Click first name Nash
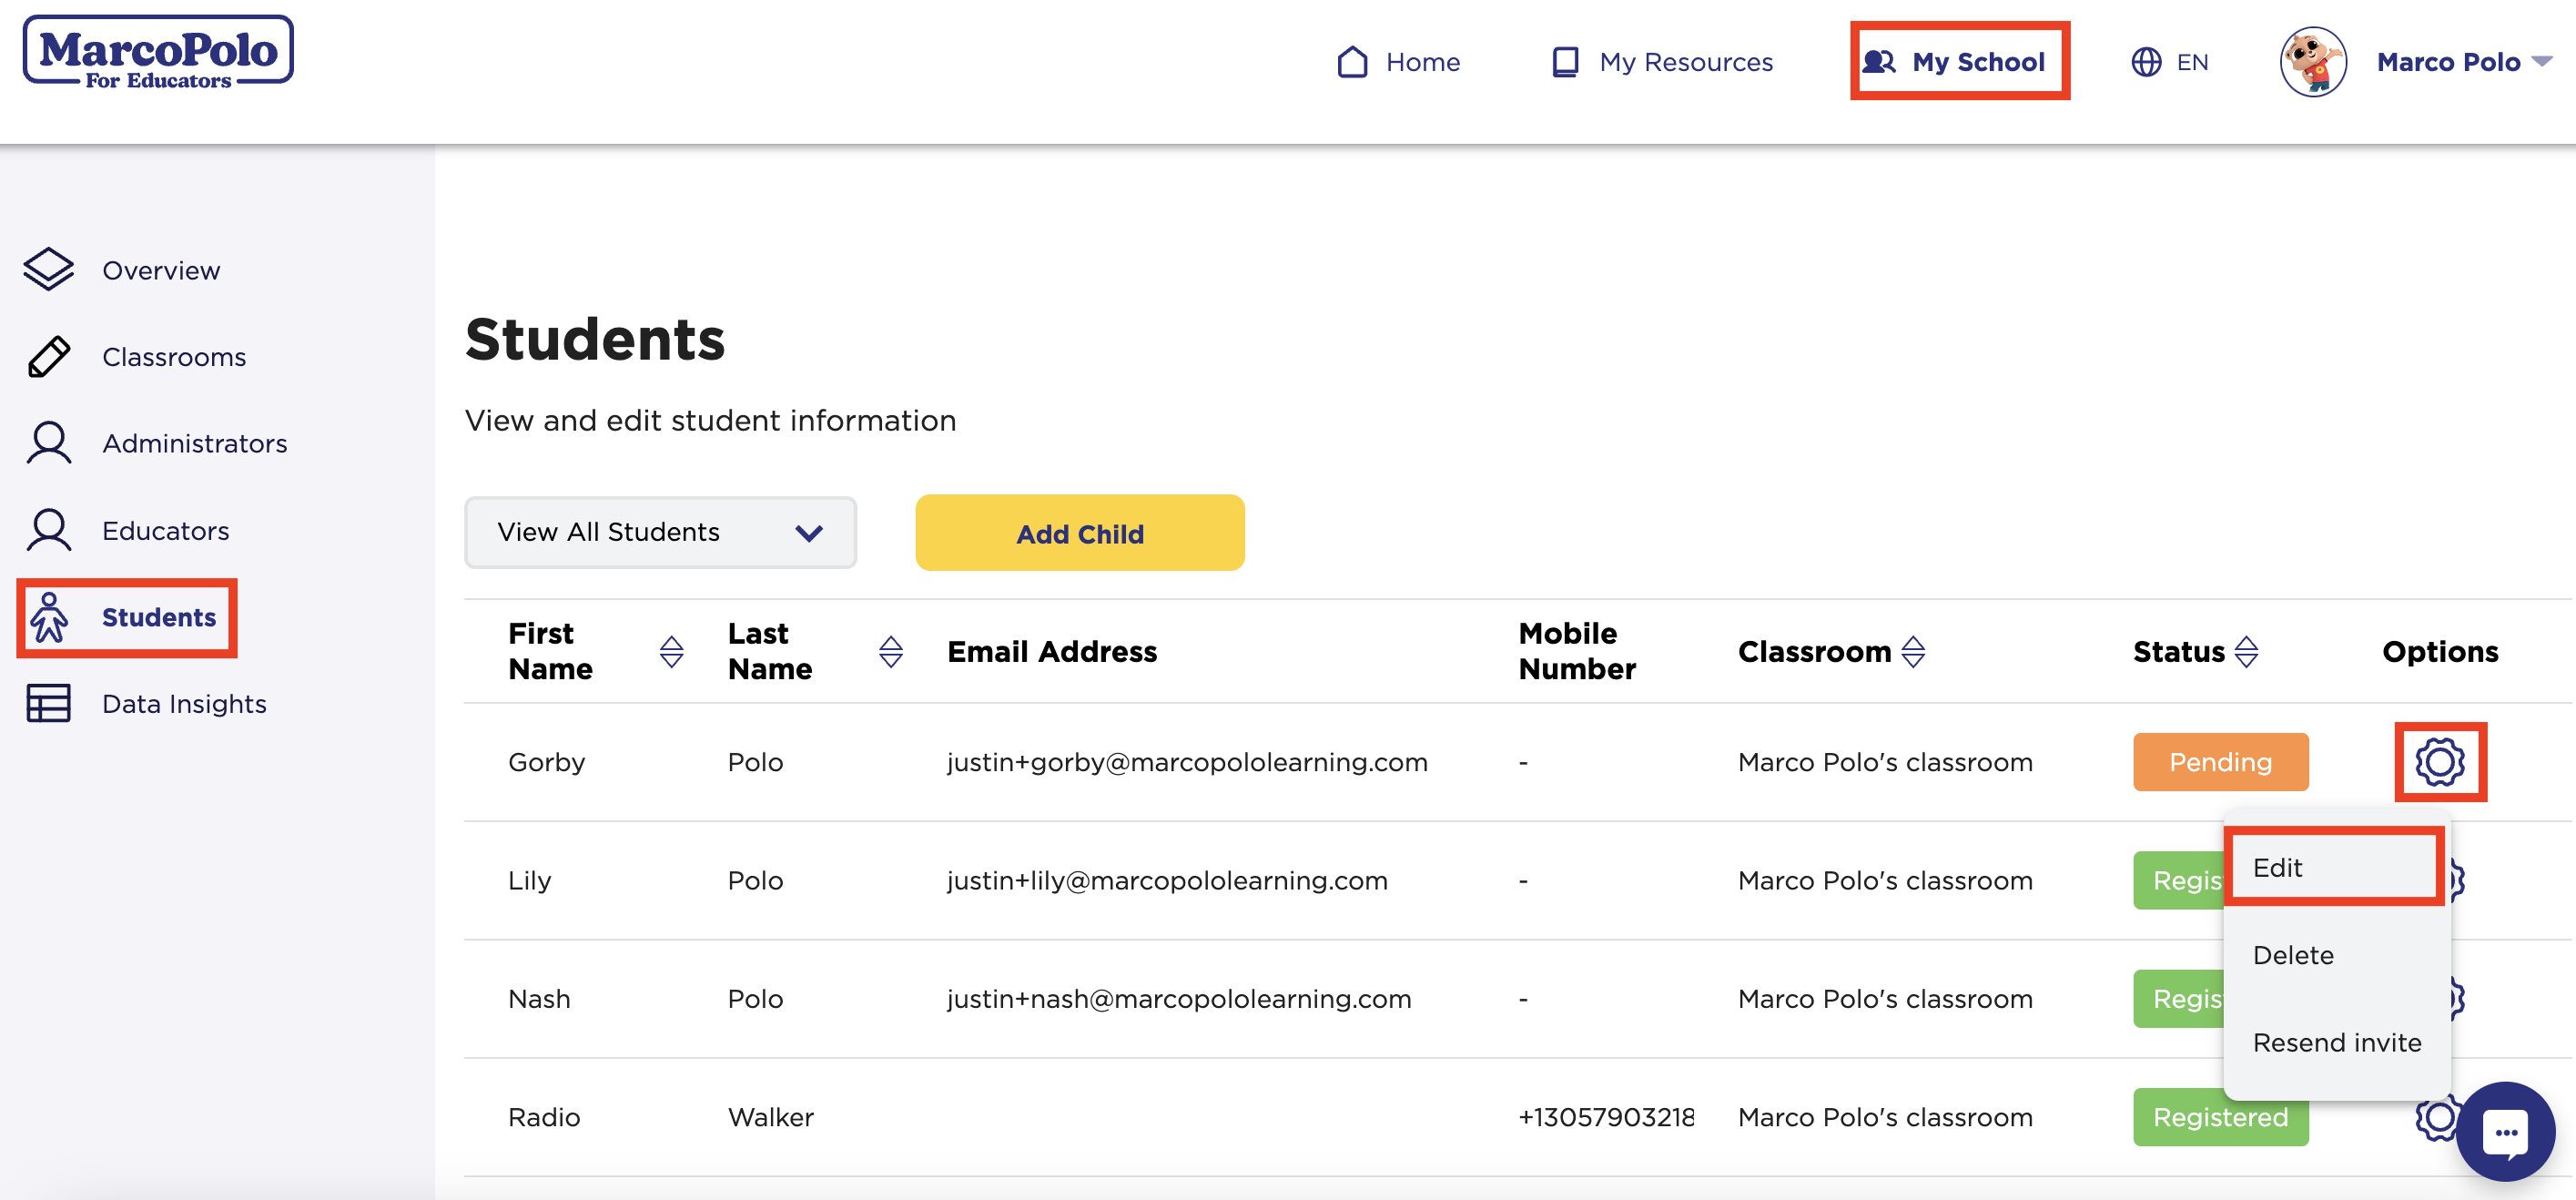Viewport: 2576px width, 1200px height. click(539, 998)
